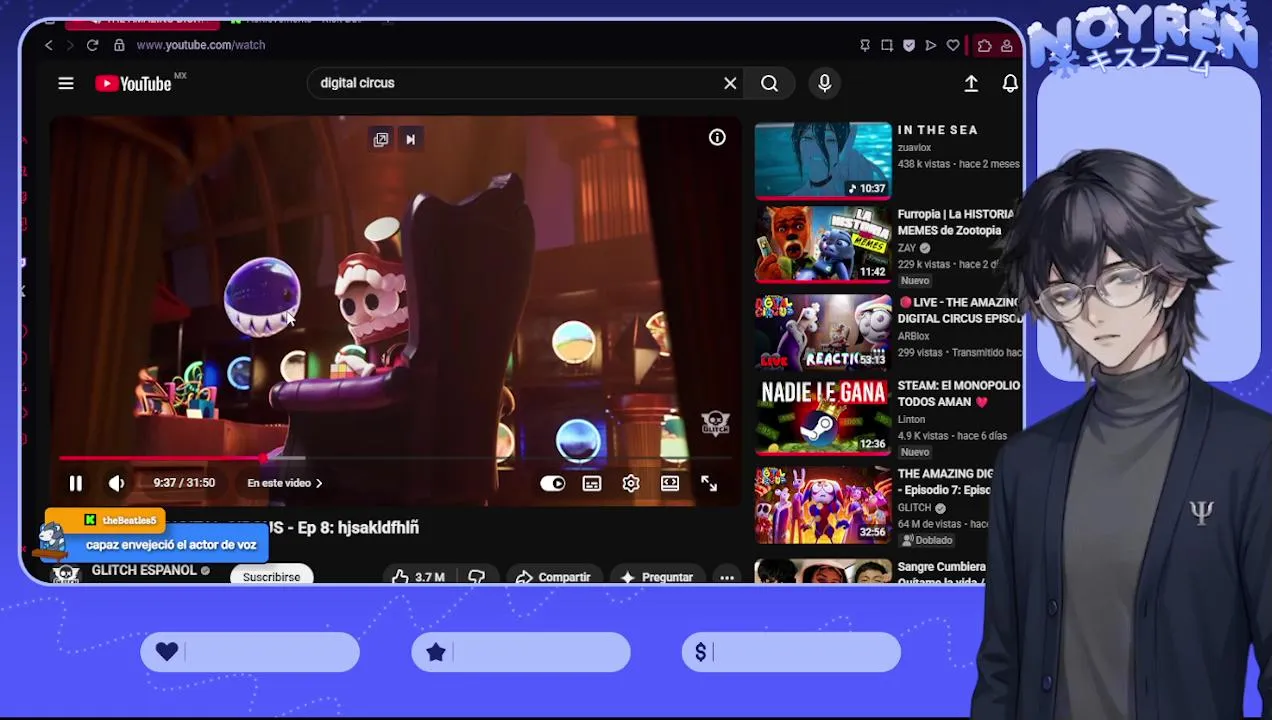
Task: Click the zuaviox channel name
Action: 914,148
